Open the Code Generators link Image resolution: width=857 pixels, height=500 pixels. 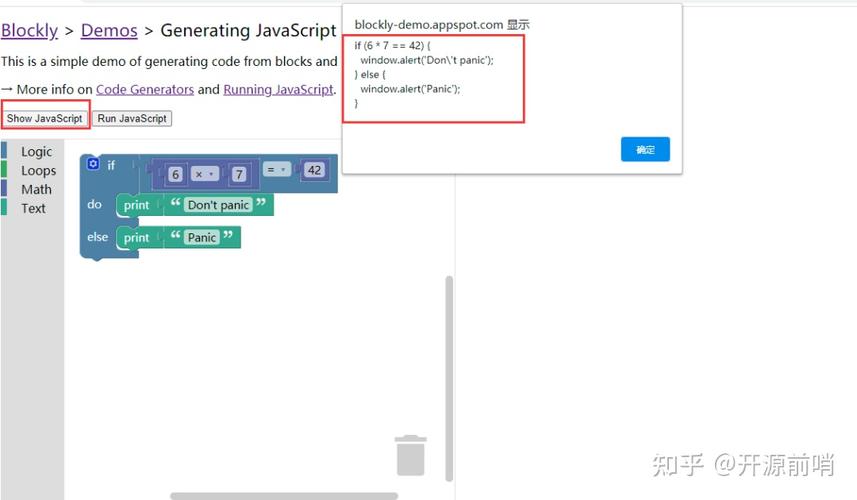[x=145, y=89]
